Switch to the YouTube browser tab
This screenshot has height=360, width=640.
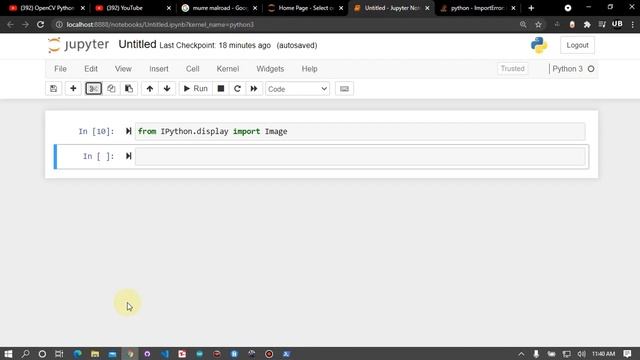(x=132, y=8)
